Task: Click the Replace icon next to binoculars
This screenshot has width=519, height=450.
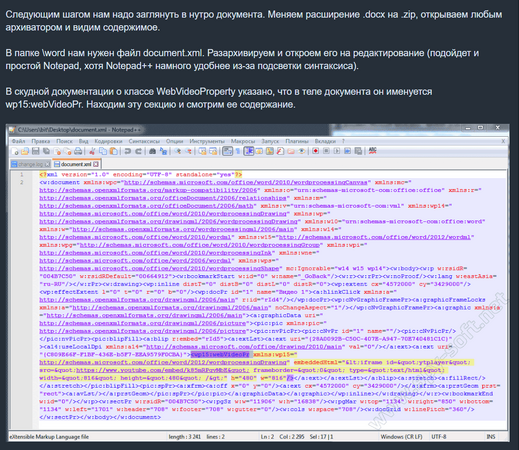Action: pos(163,151)
